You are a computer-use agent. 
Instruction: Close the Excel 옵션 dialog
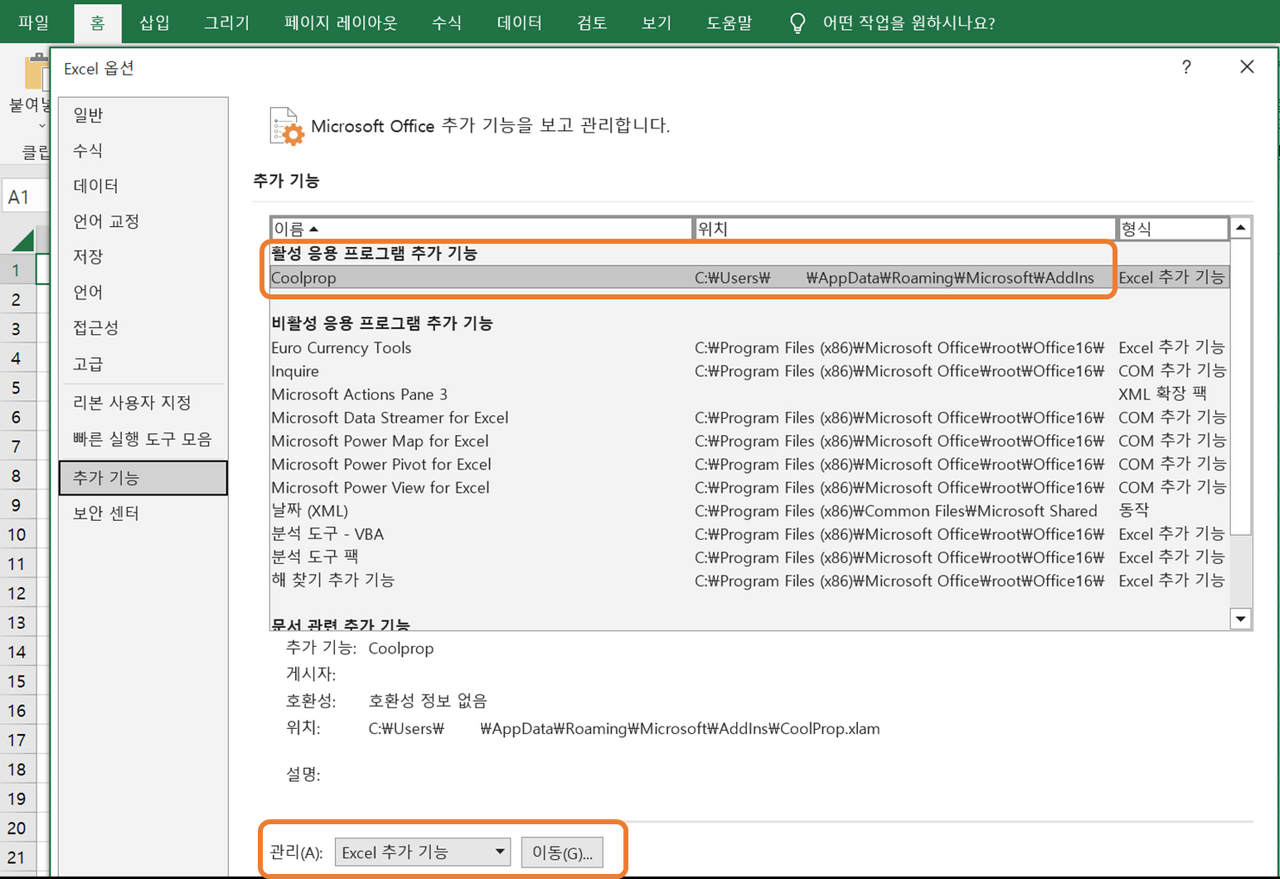click(1246, 67)
